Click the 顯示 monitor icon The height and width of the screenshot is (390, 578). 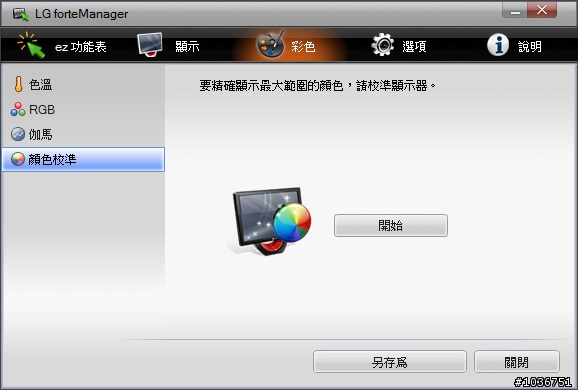tap(150, 45)
